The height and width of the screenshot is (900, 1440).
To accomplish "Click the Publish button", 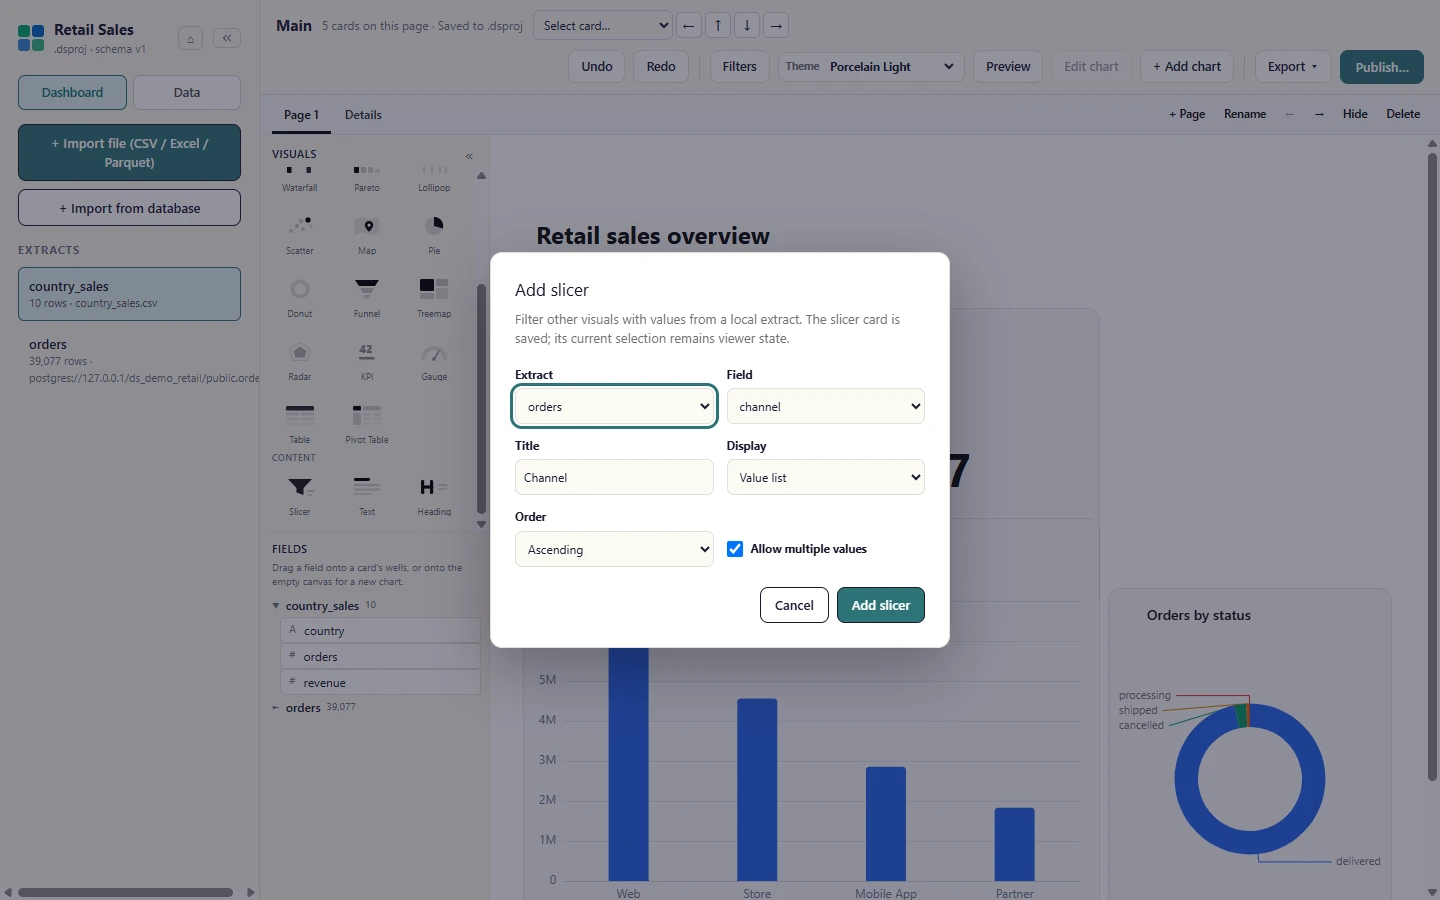I will point(1382,67).
